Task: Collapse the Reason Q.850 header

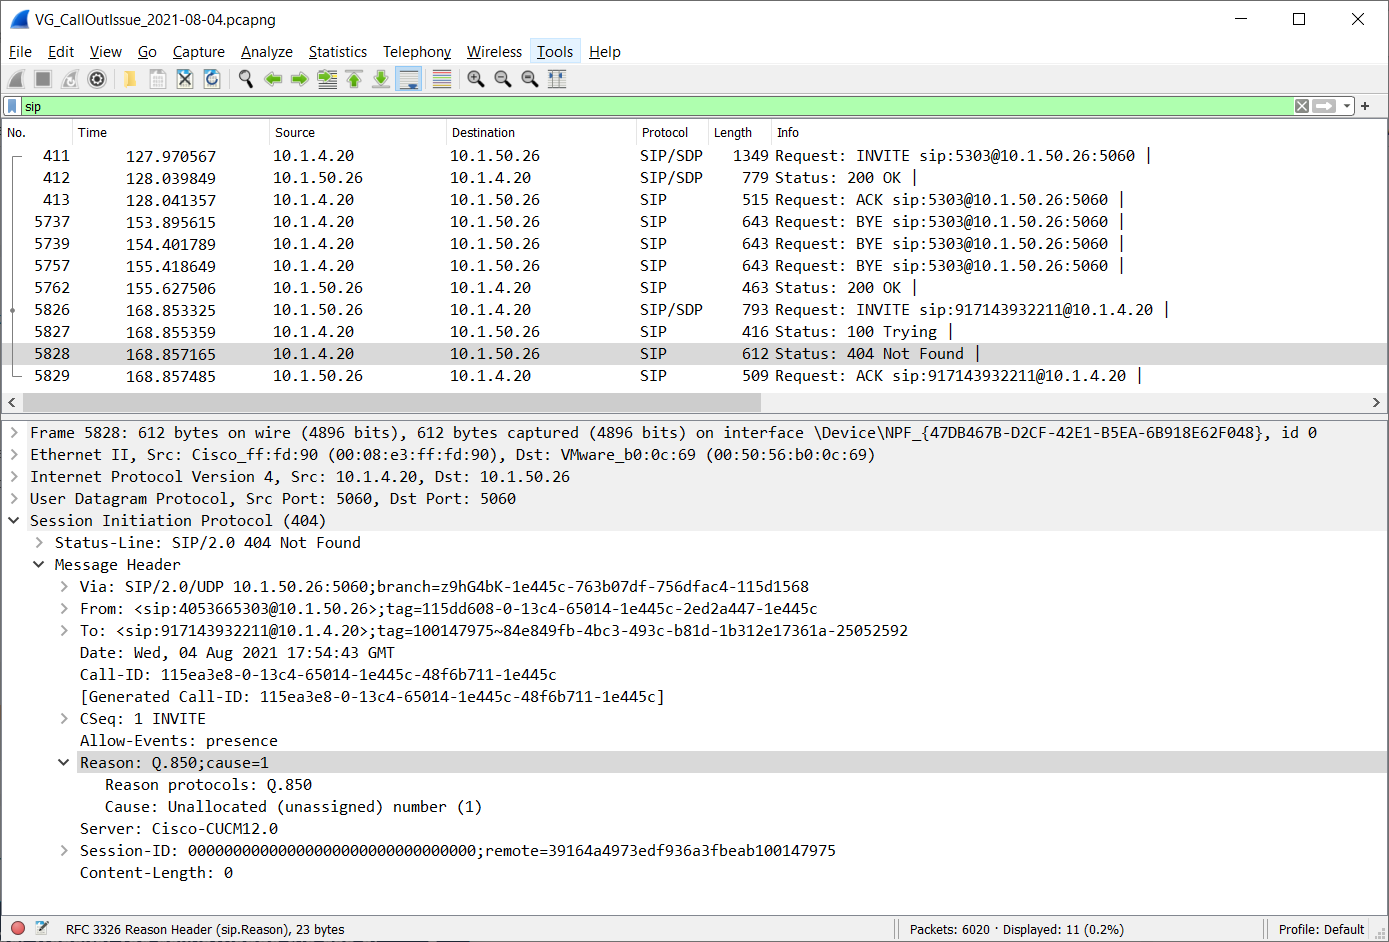Action: click(x=64, y=763)
